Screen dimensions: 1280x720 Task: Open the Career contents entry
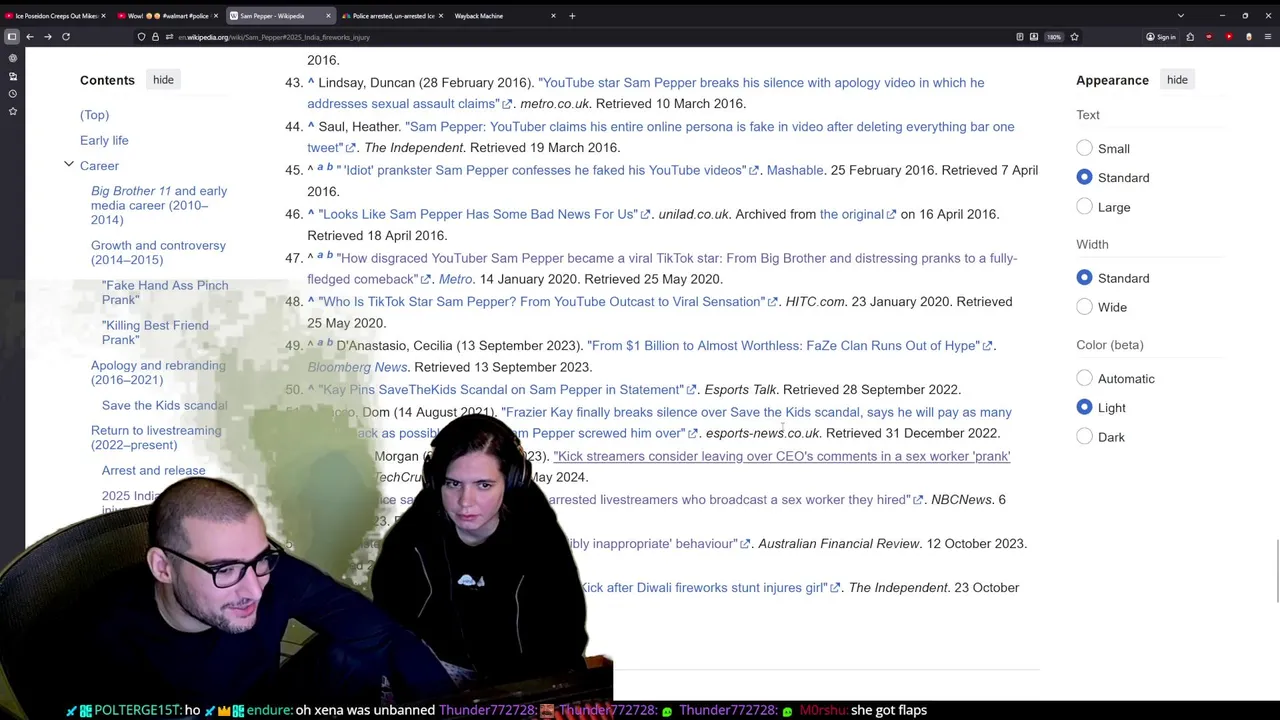click(x=99, y=165)
